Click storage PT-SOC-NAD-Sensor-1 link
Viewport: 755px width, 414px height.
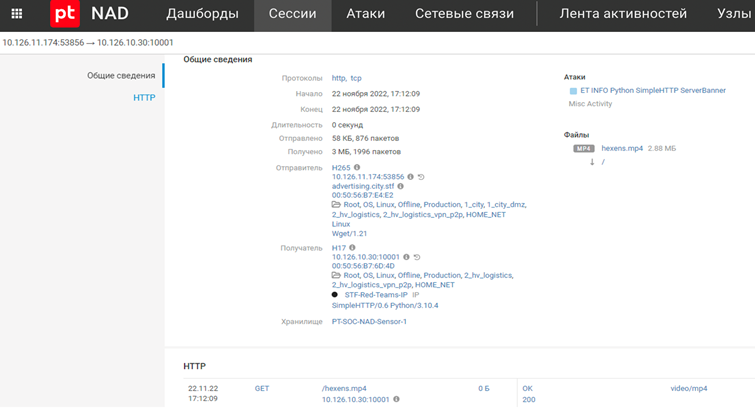pyautogui.click(x=369, y=322)
